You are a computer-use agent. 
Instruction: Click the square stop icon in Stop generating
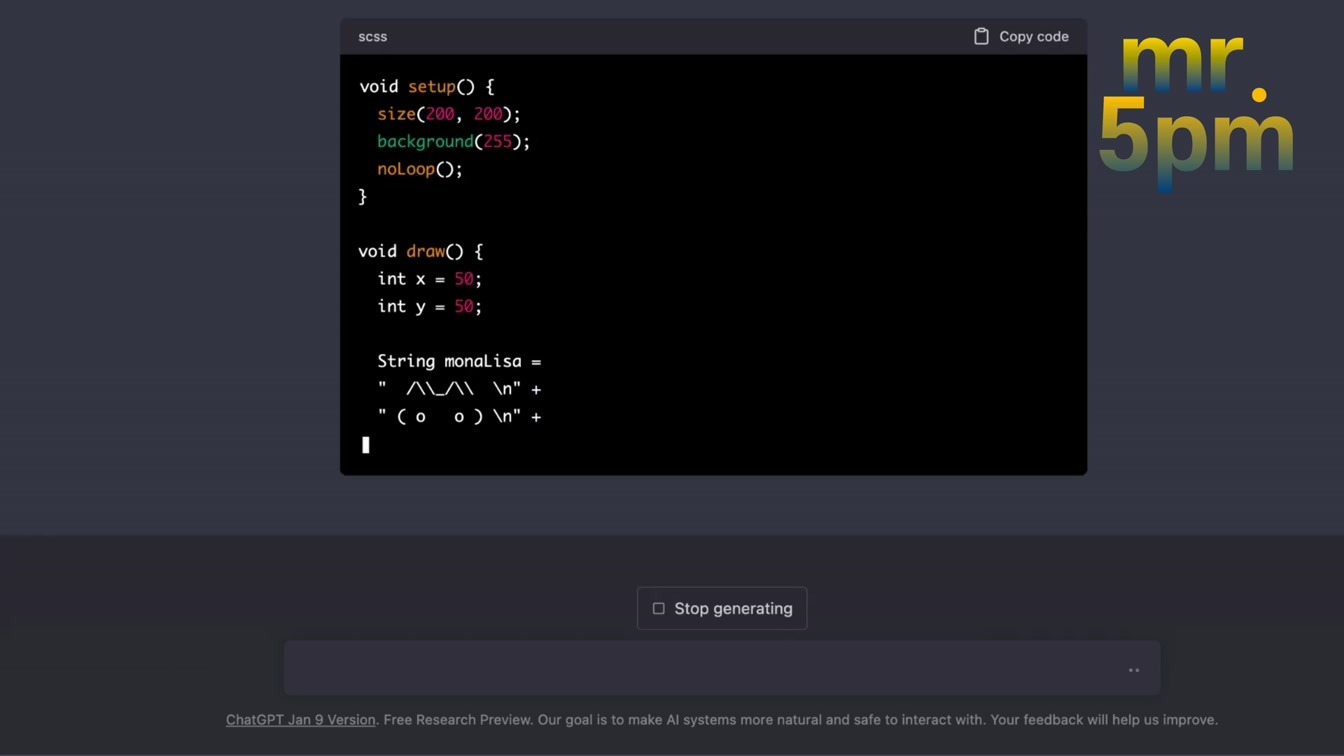click(x=658, y=608)
